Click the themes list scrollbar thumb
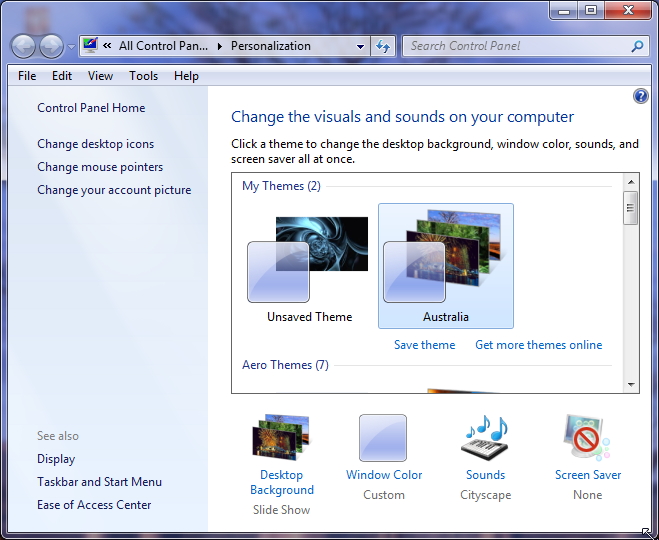This screenshot has height=540, width=659. click(630, 208)
